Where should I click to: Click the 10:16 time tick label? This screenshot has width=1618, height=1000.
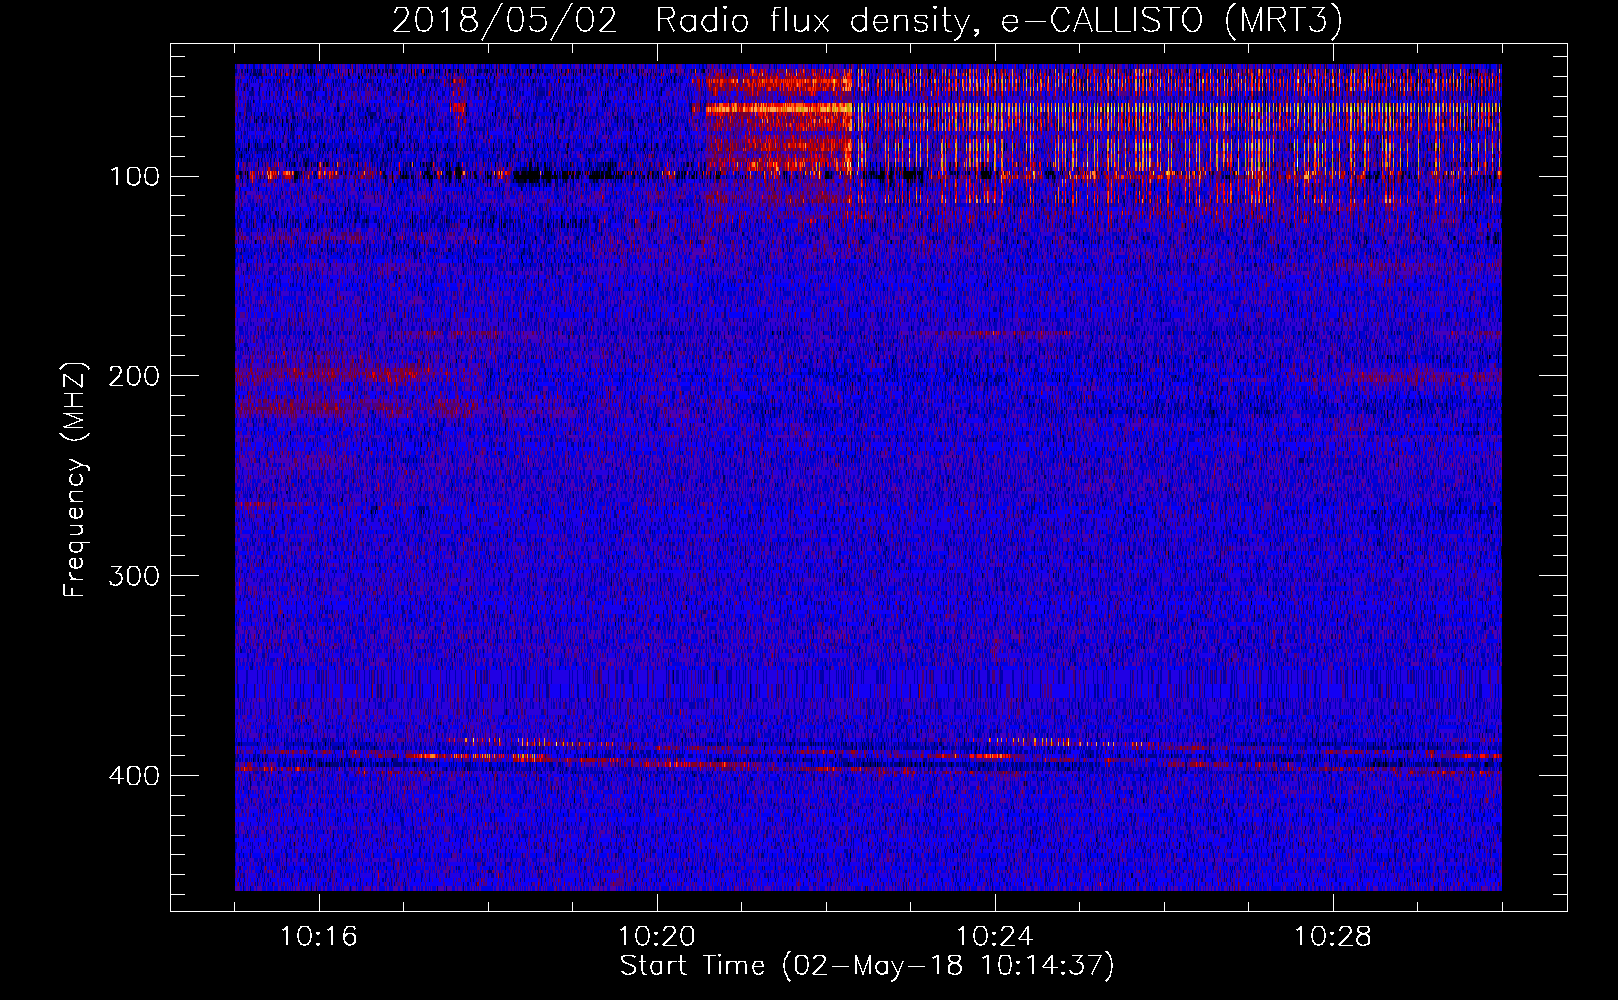[x=319, y=937]
